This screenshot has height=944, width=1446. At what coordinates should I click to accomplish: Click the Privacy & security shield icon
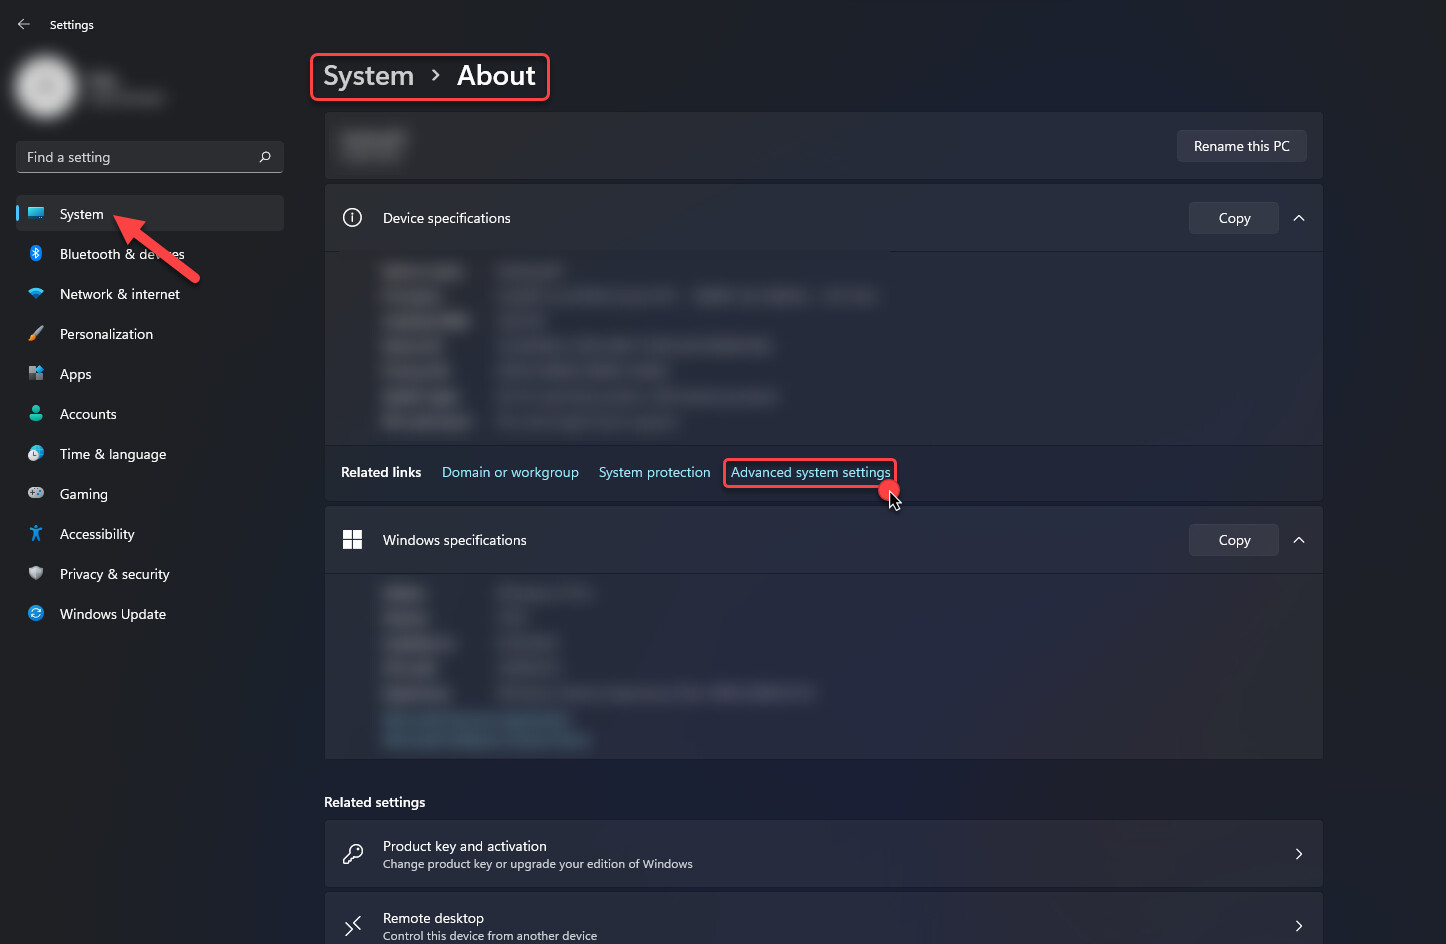coord(36,574)
